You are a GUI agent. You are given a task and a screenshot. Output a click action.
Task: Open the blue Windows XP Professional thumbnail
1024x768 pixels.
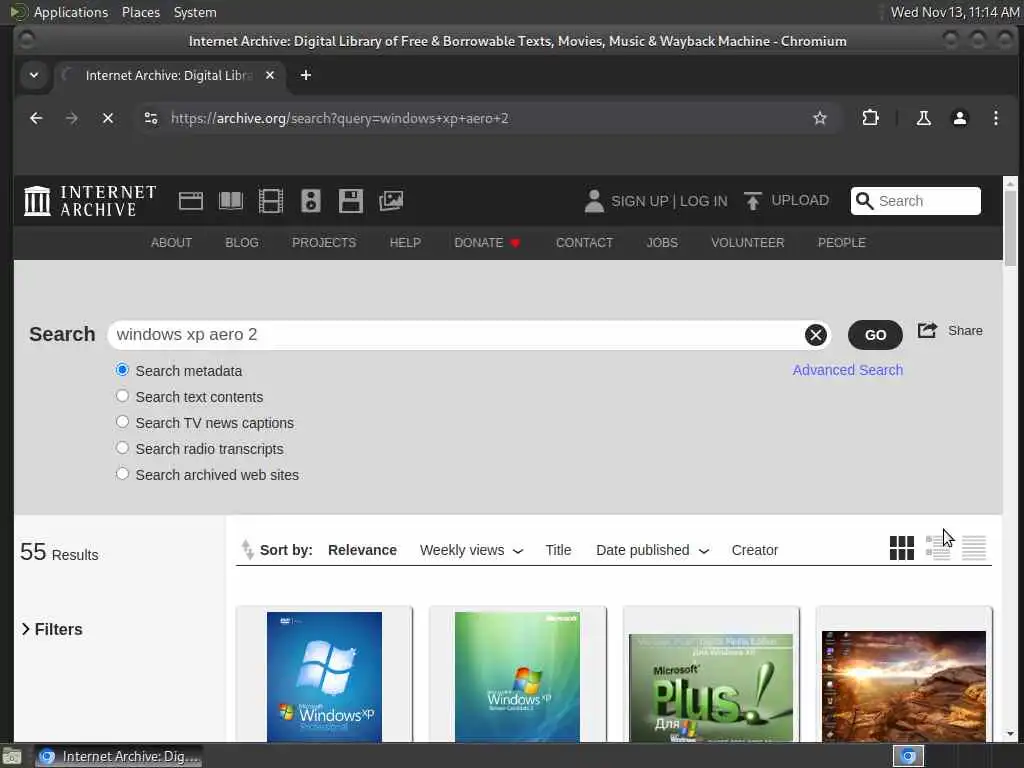point(325,677)
